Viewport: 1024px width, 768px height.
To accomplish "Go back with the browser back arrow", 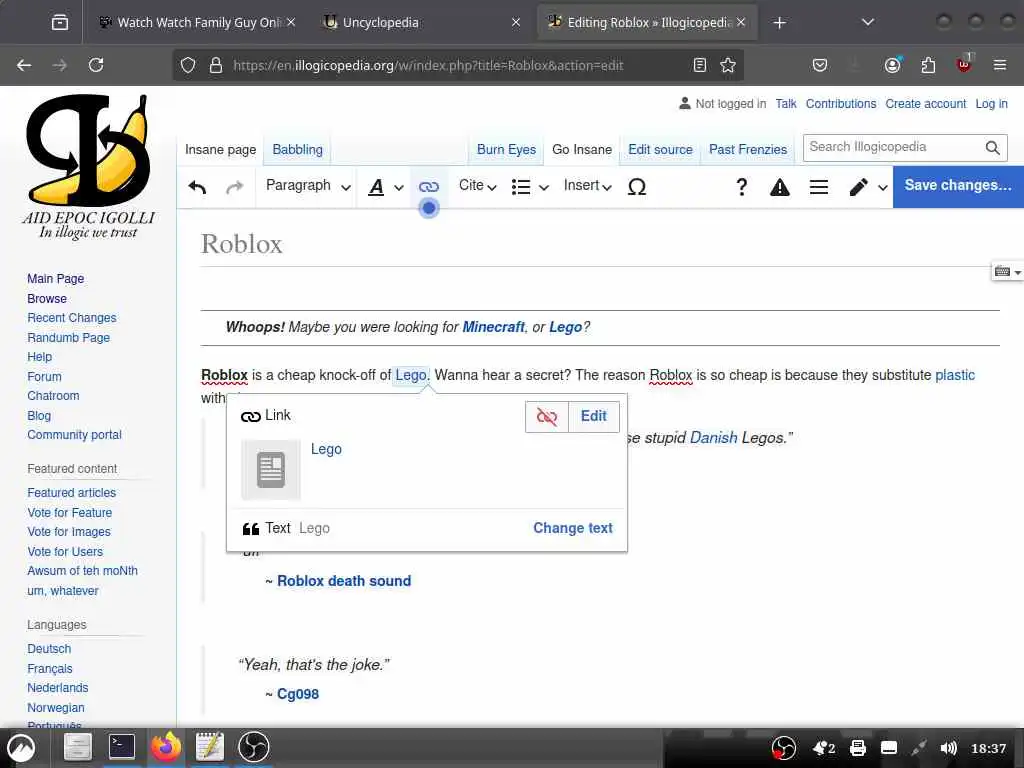I will click(24, 65).
